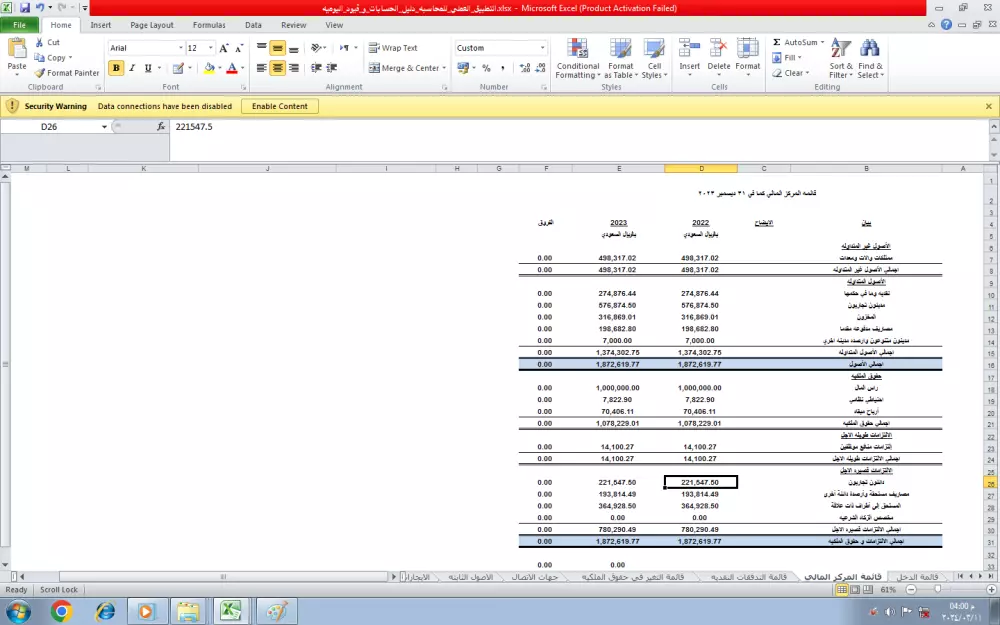Open Sort & Filter options
The image size is (1000, 625).
(841, 58)
